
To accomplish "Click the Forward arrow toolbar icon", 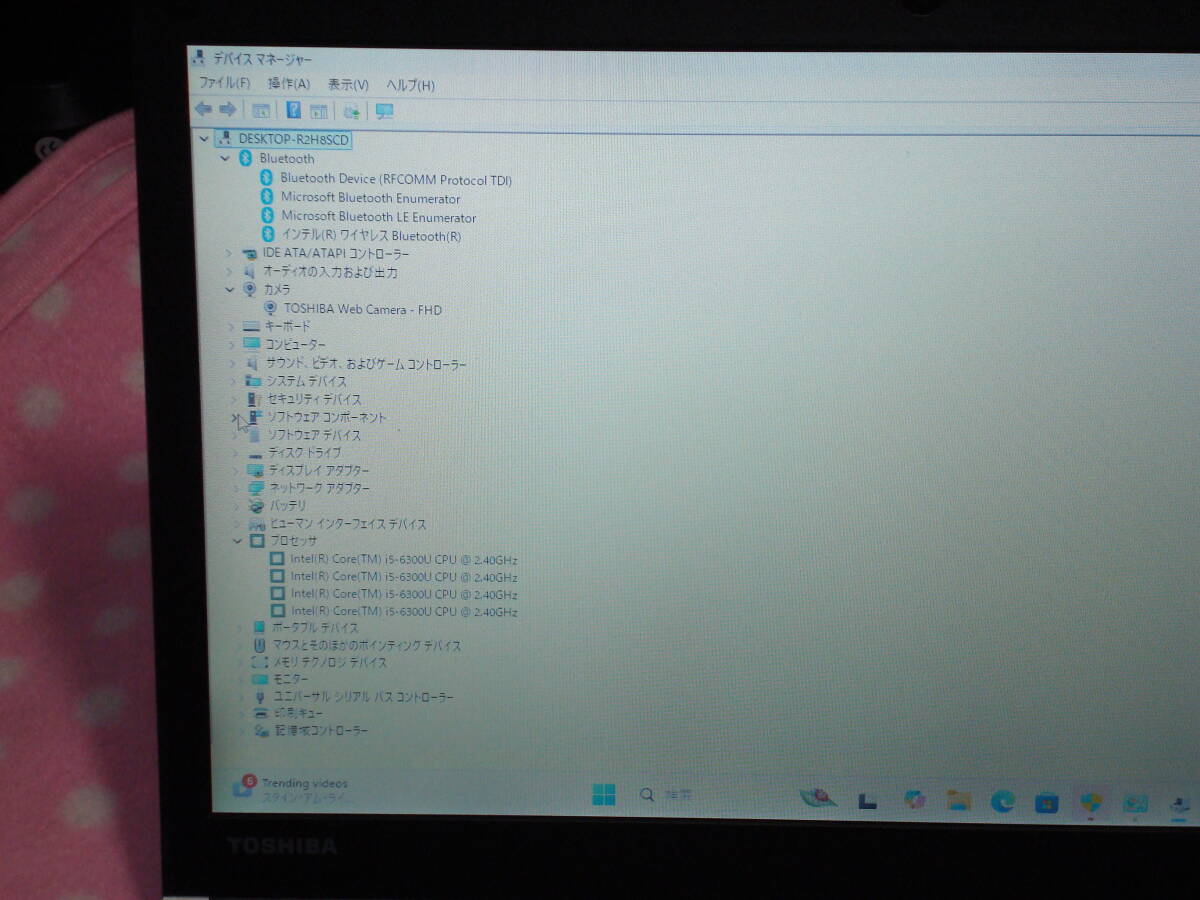I will point(227,109).
